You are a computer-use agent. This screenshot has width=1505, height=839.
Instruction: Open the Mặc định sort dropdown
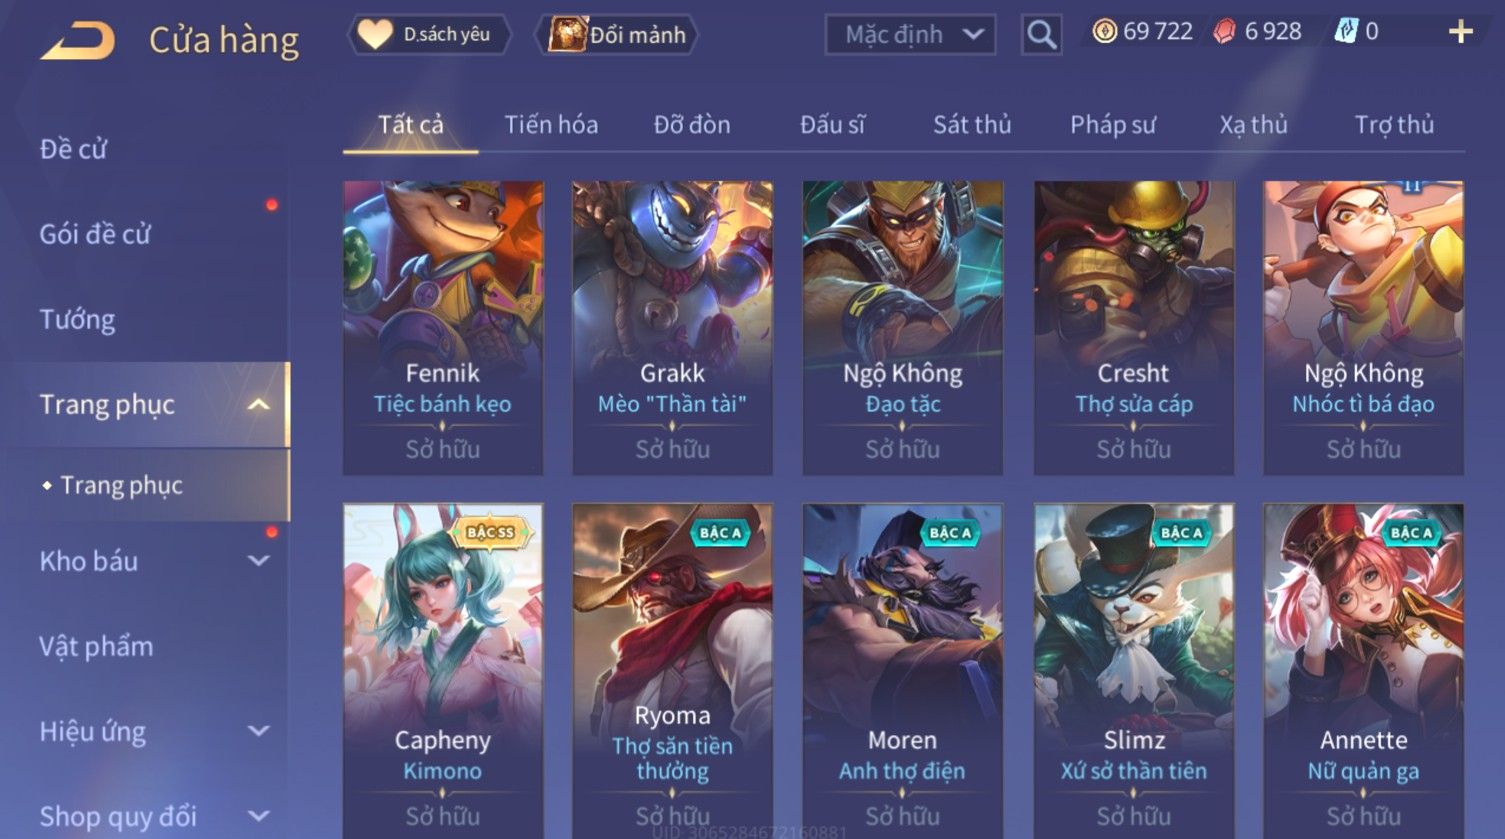pos(910,35)
